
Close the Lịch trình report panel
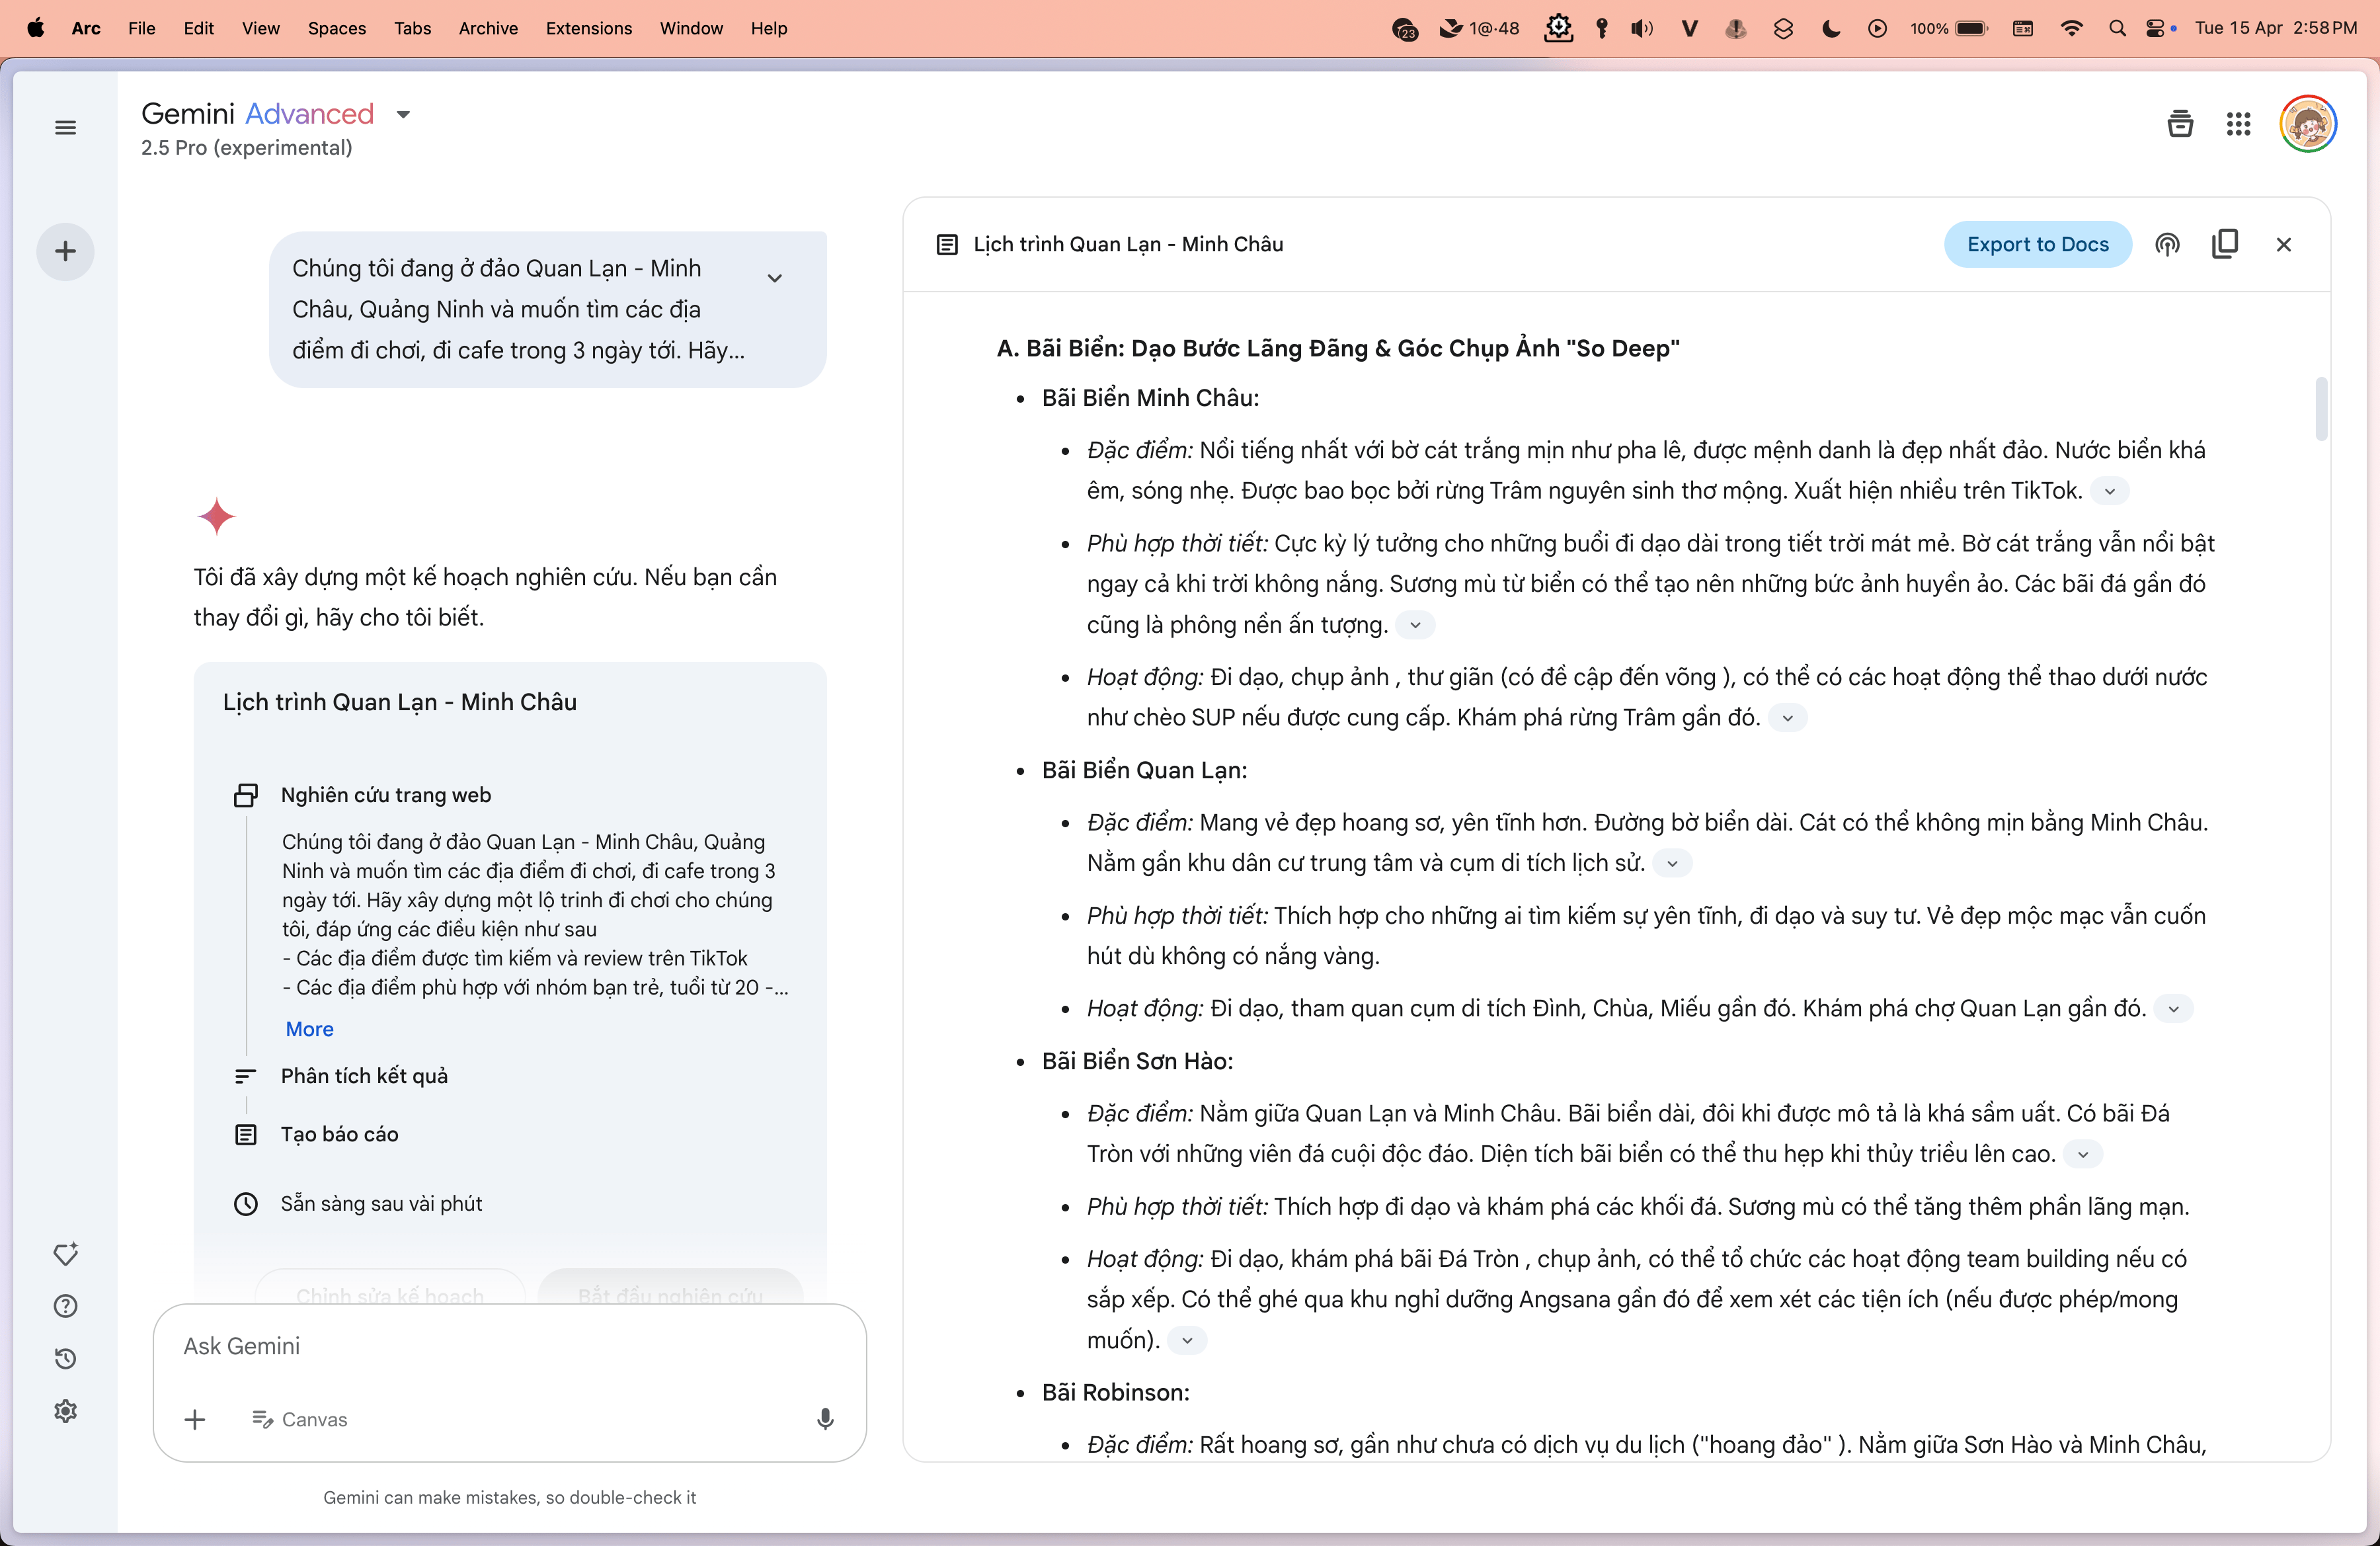[x=2283, y=244]
